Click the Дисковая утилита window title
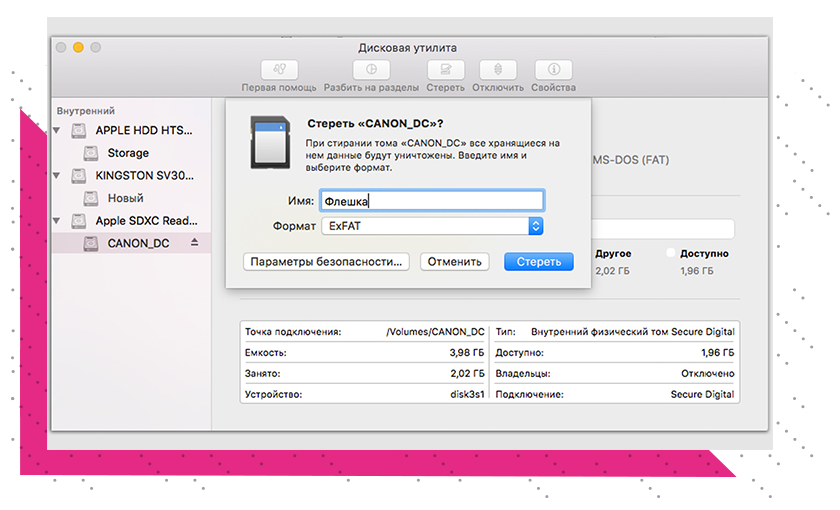This screenshot has height=510, width=840. pos(407,48)
